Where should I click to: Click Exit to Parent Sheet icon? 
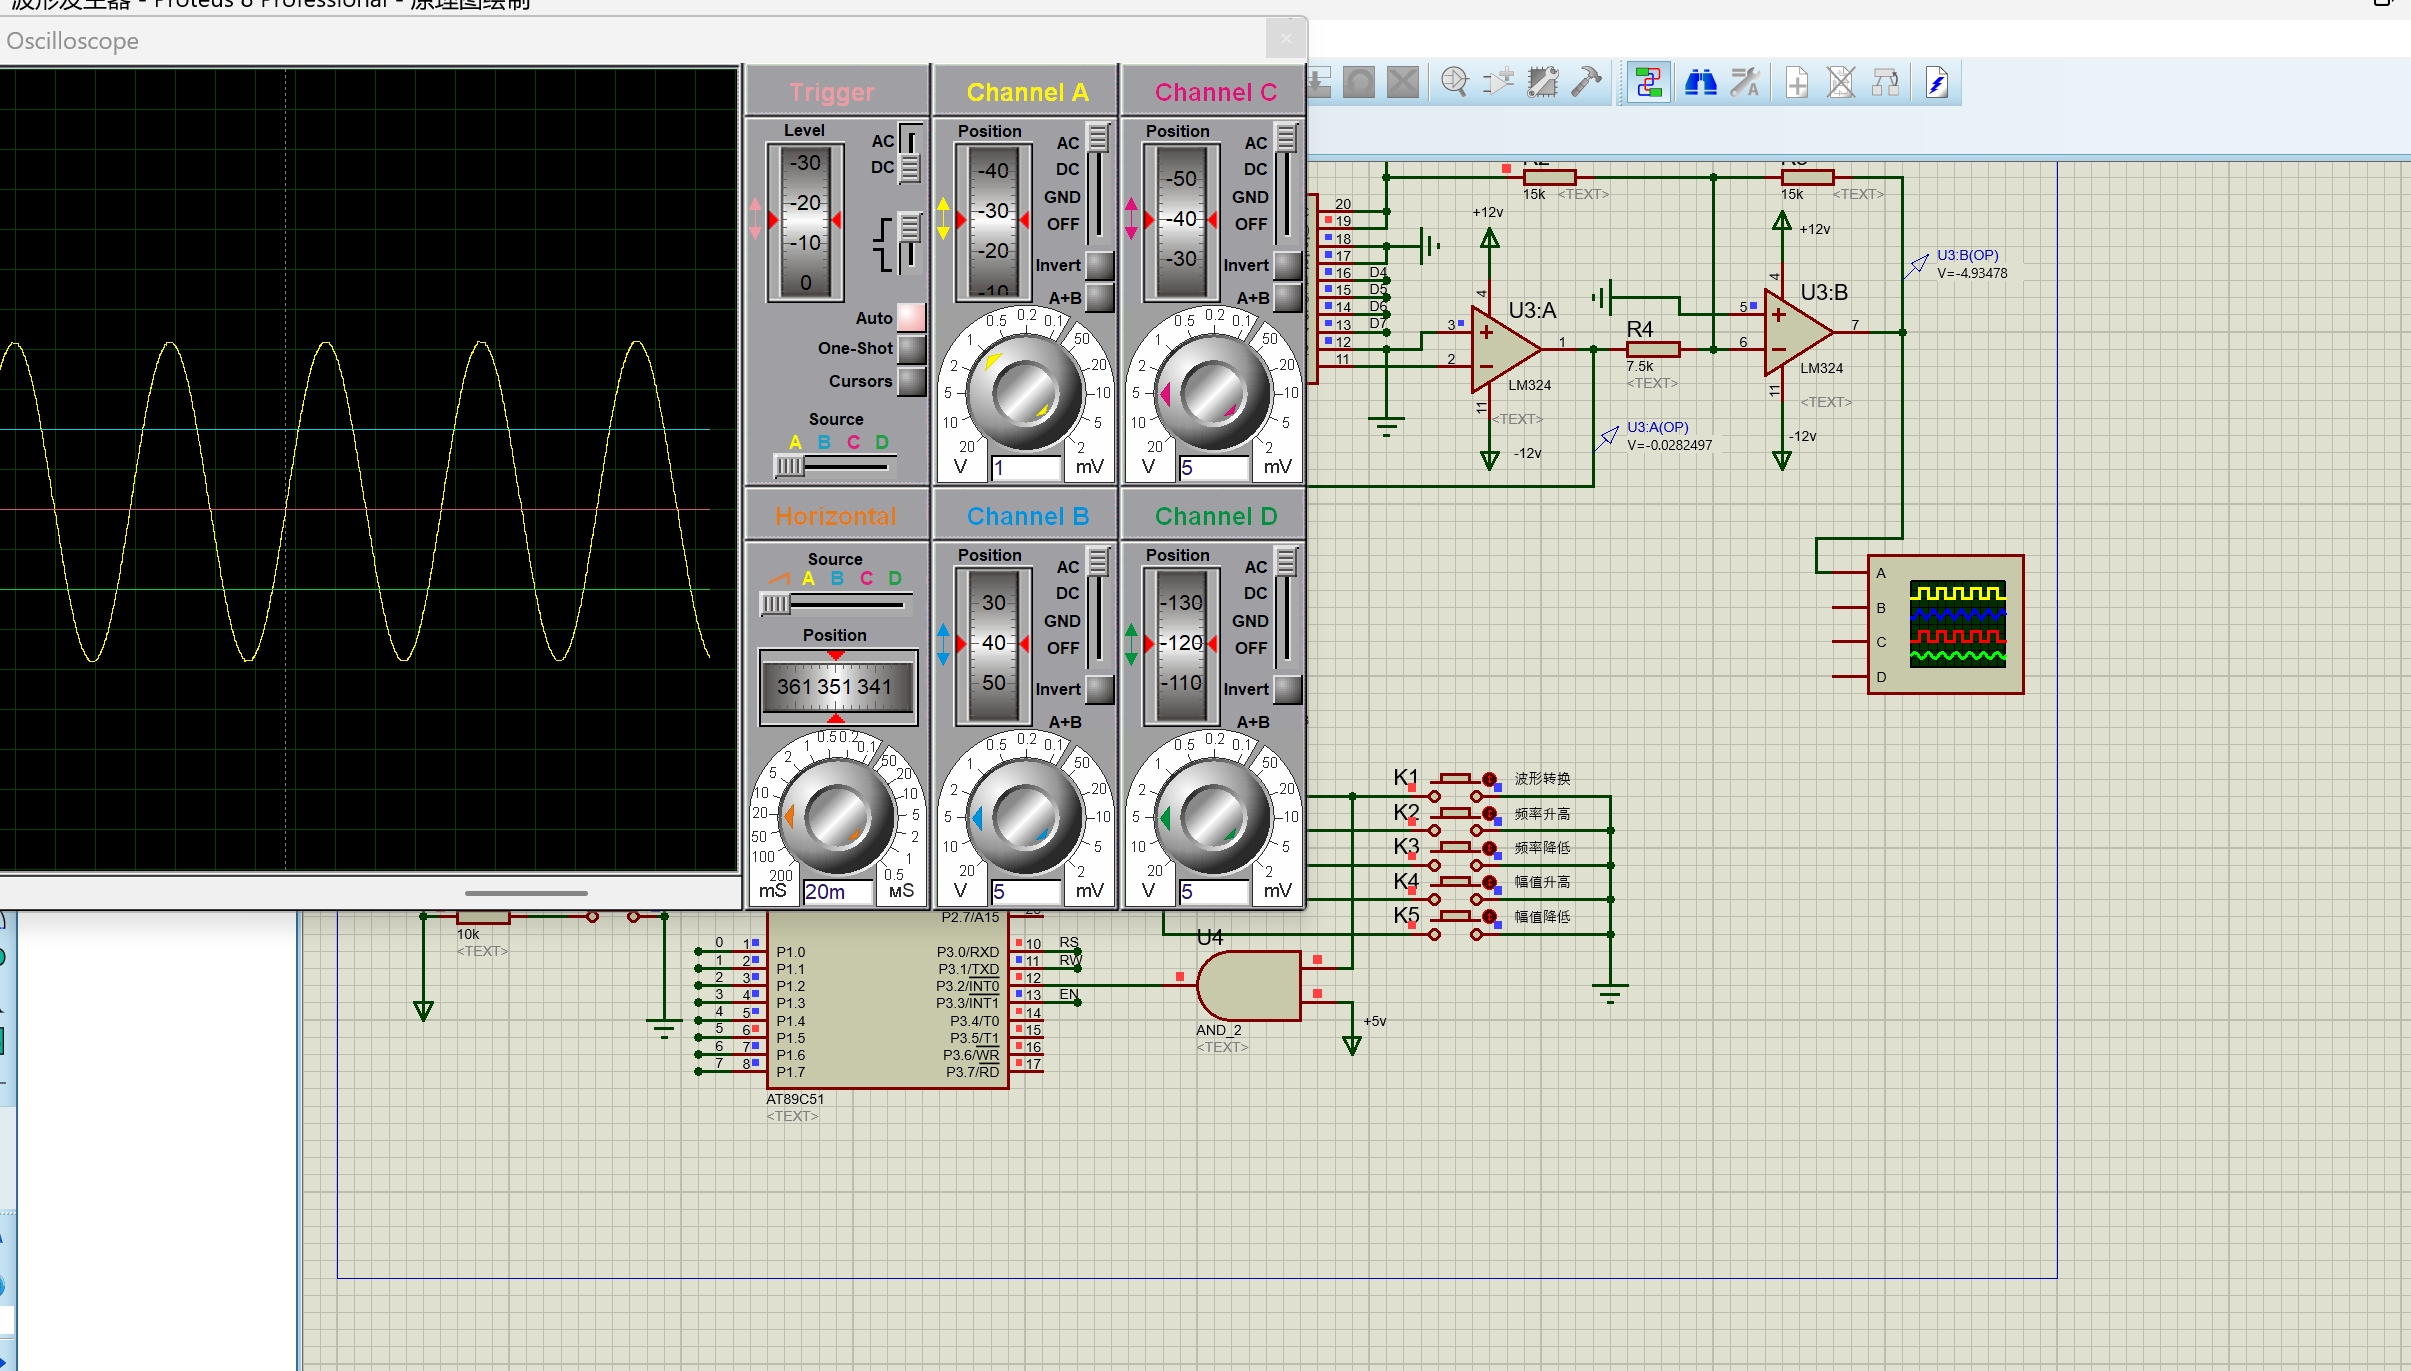click(1885, 82)
